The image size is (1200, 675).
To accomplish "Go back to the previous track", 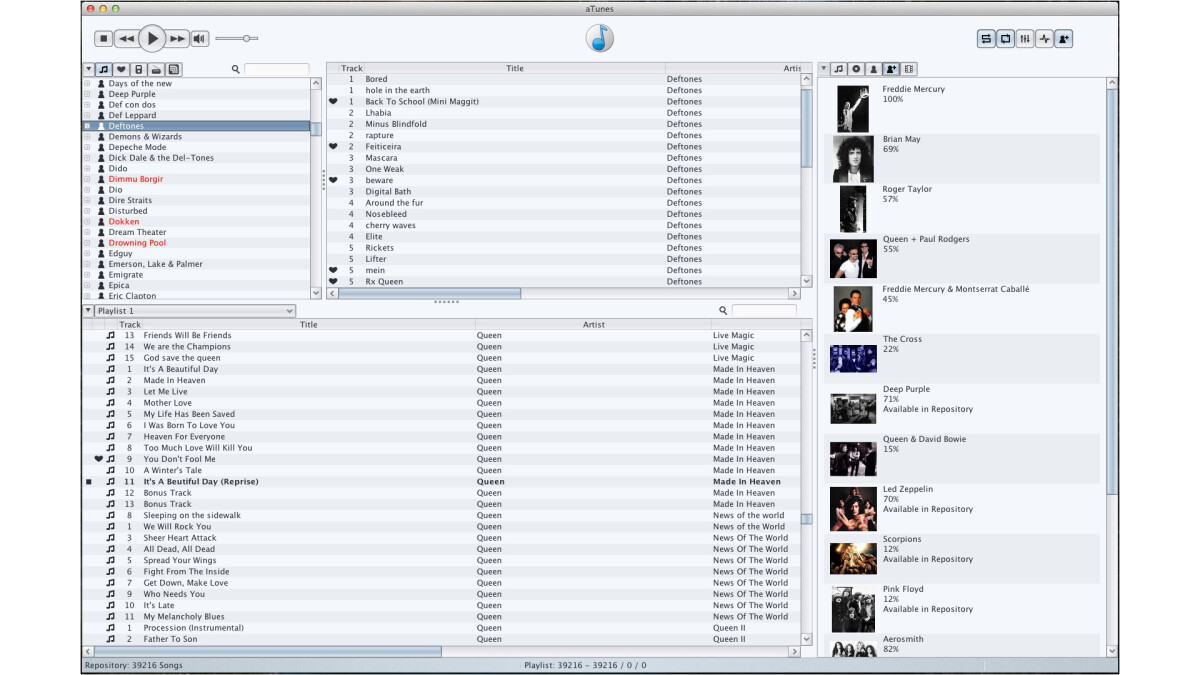I will pyautogui.click(x=126, y=39).
